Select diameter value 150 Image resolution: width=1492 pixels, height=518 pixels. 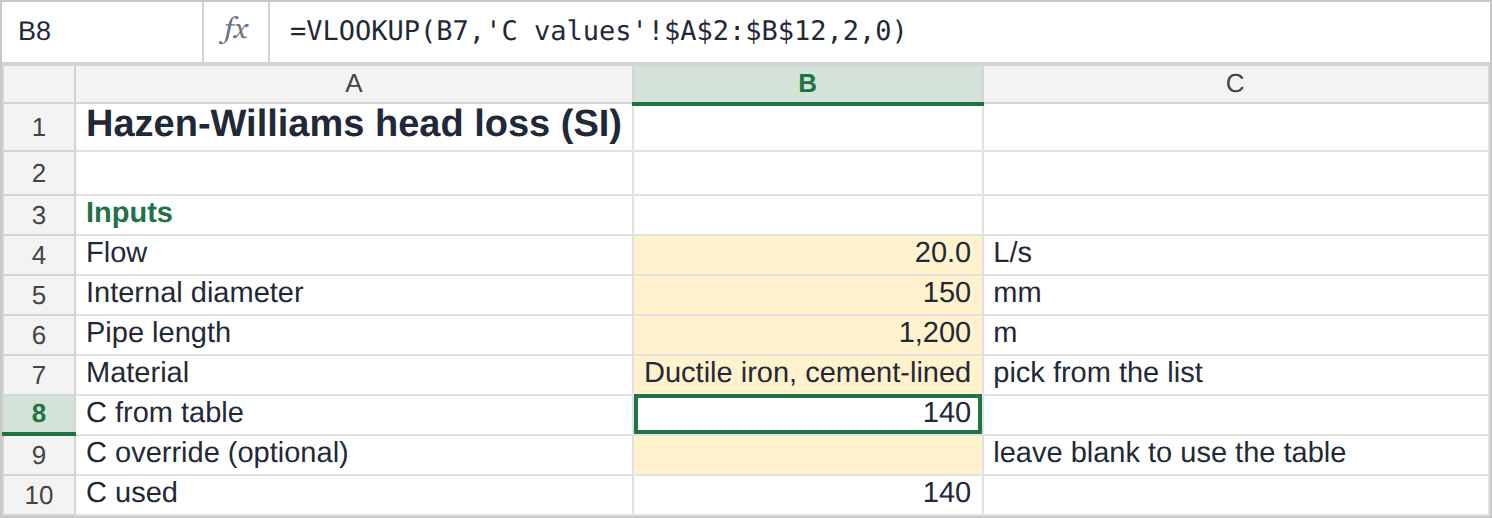pyautogui.click(x=808, y=295)
